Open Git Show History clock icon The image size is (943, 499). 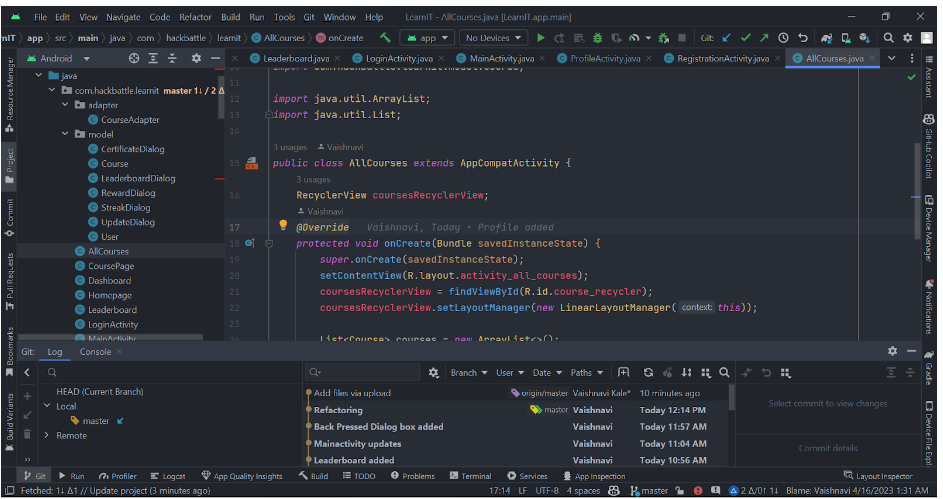click(x=783, y=38)
